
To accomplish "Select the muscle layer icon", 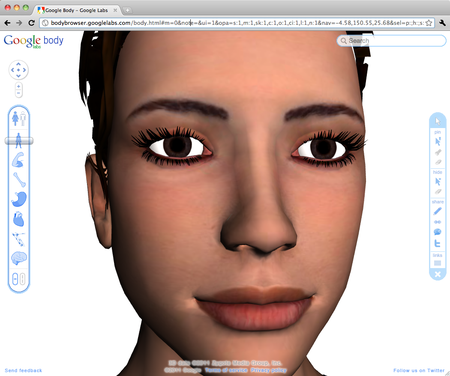I will [18, 160].
